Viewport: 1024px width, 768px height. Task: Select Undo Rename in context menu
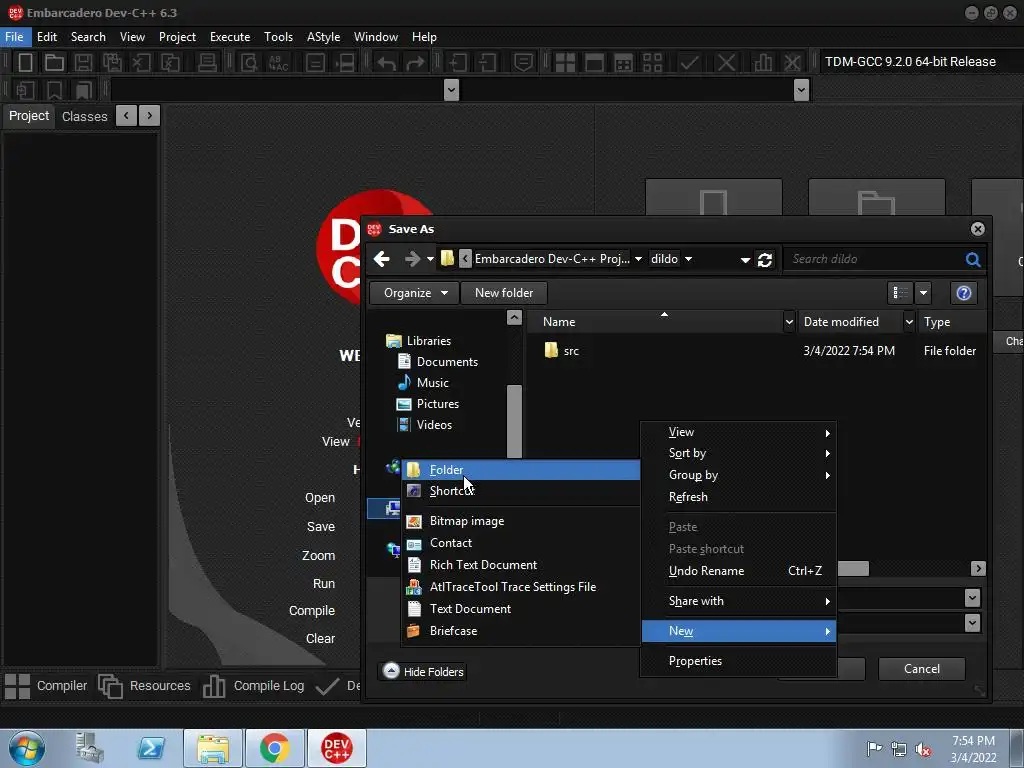[739, 571]
